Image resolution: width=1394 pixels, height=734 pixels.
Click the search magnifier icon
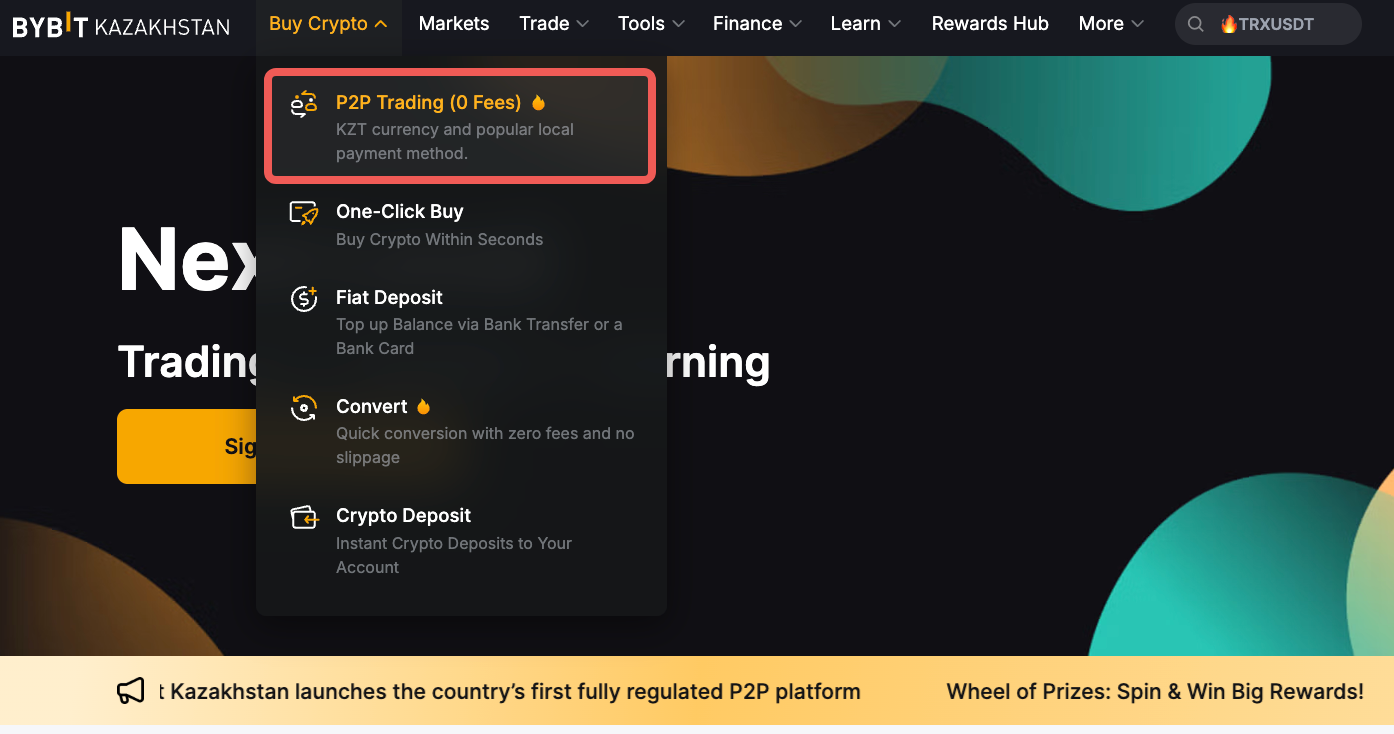pos(1195,24)
